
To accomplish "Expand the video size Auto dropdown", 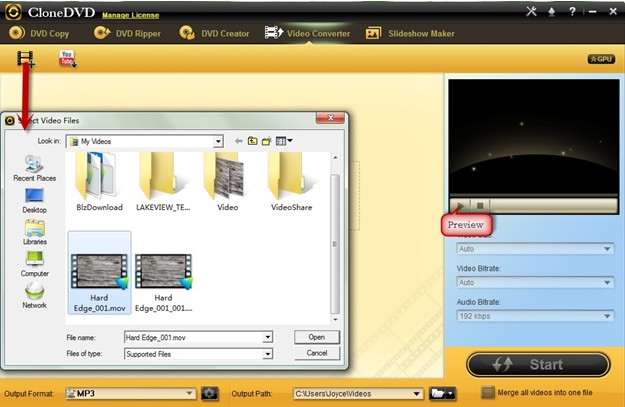I will [535, 249].
